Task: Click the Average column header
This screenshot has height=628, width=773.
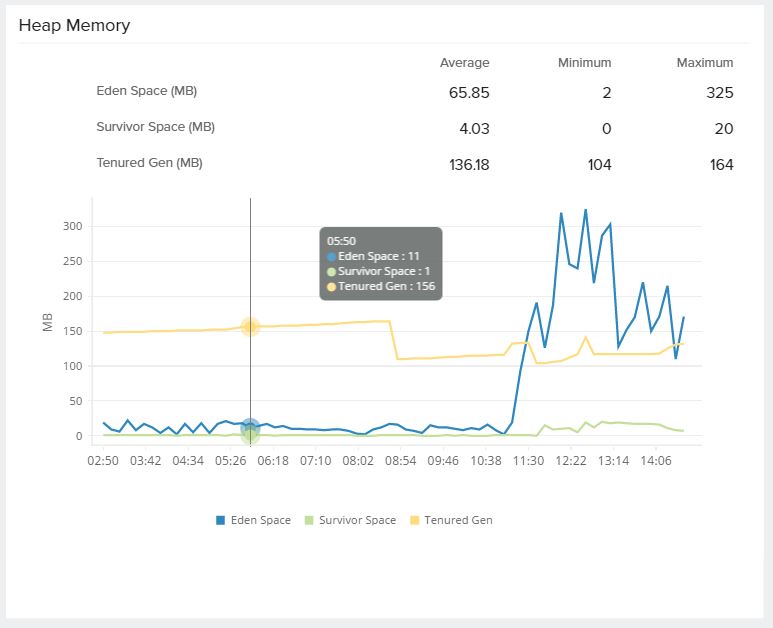Action: [464, 63]
